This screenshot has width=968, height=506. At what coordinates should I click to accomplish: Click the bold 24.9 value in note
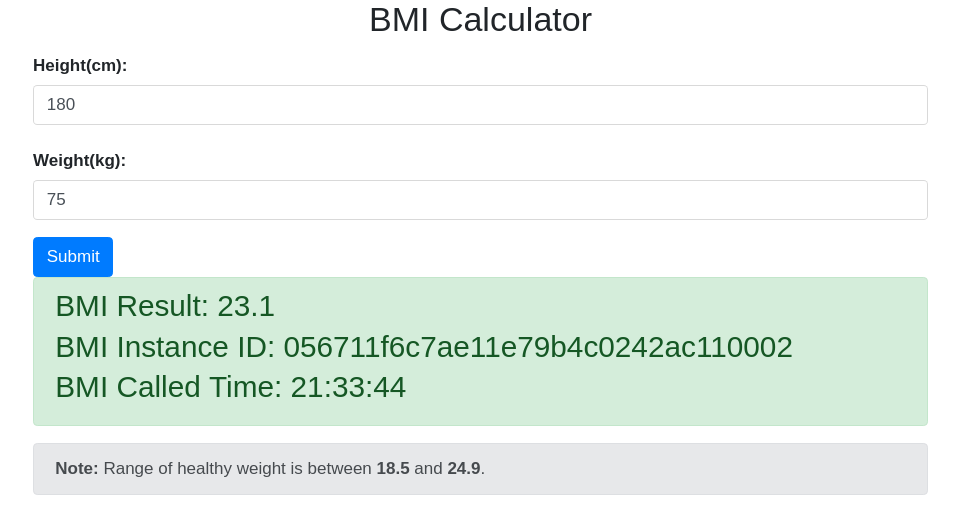pos(464,469)
